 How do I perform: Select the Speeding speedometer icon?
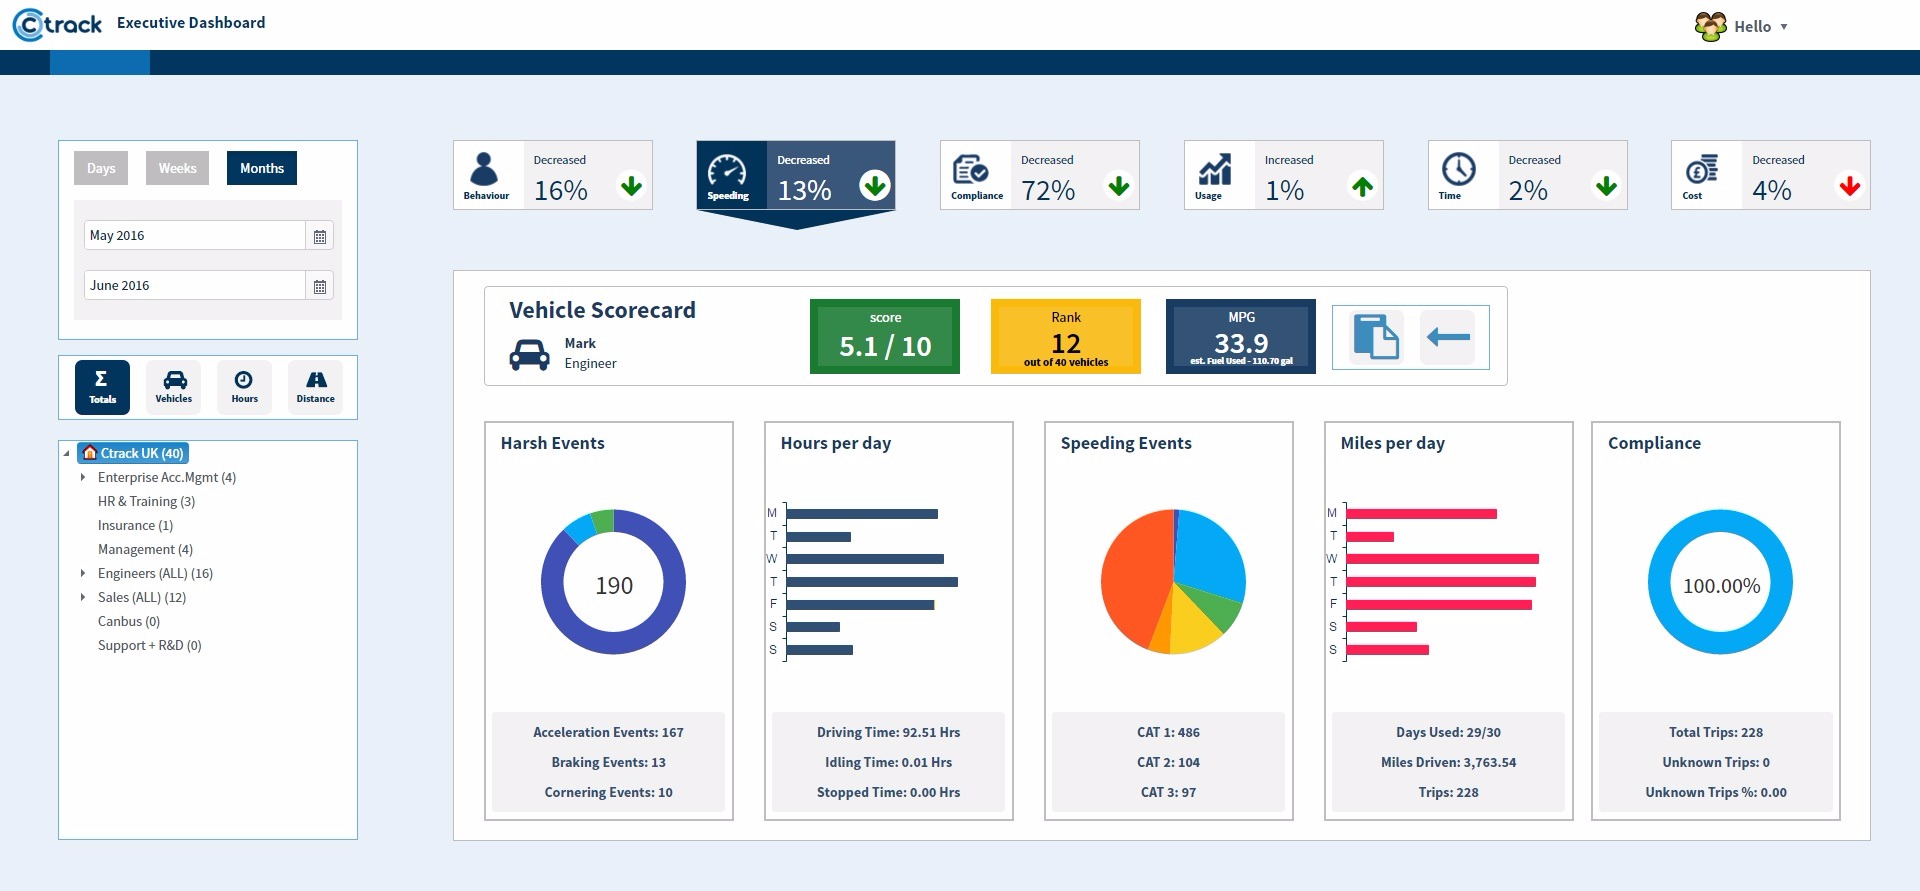click(727, 170)
